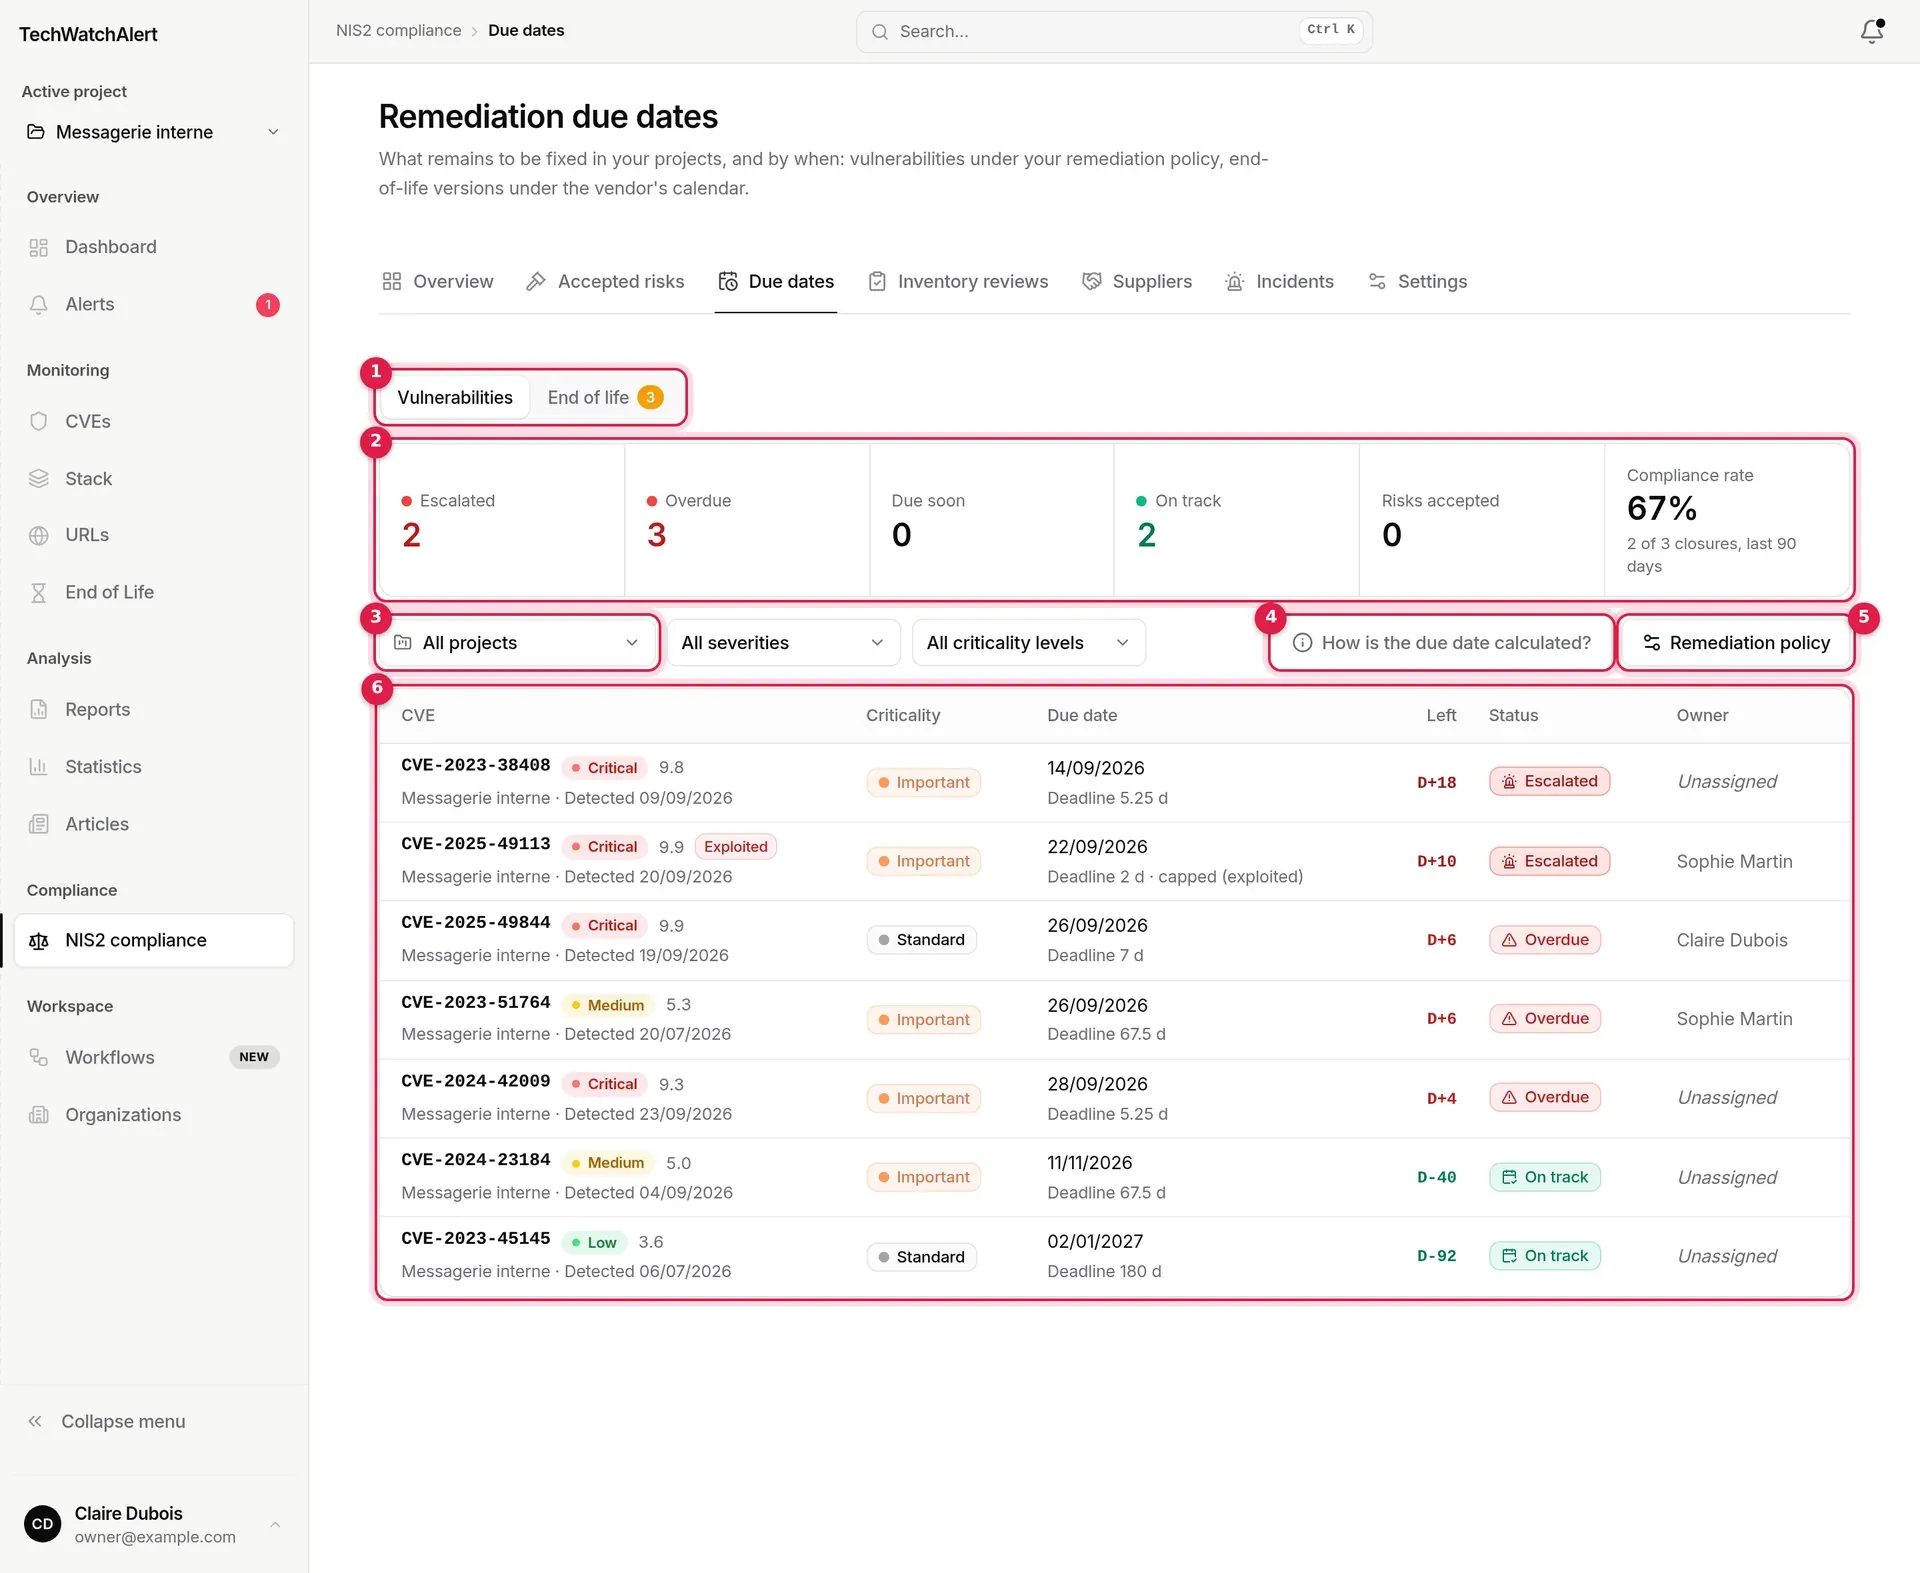Expand Messagerie interne active project selector

[153, 132]
